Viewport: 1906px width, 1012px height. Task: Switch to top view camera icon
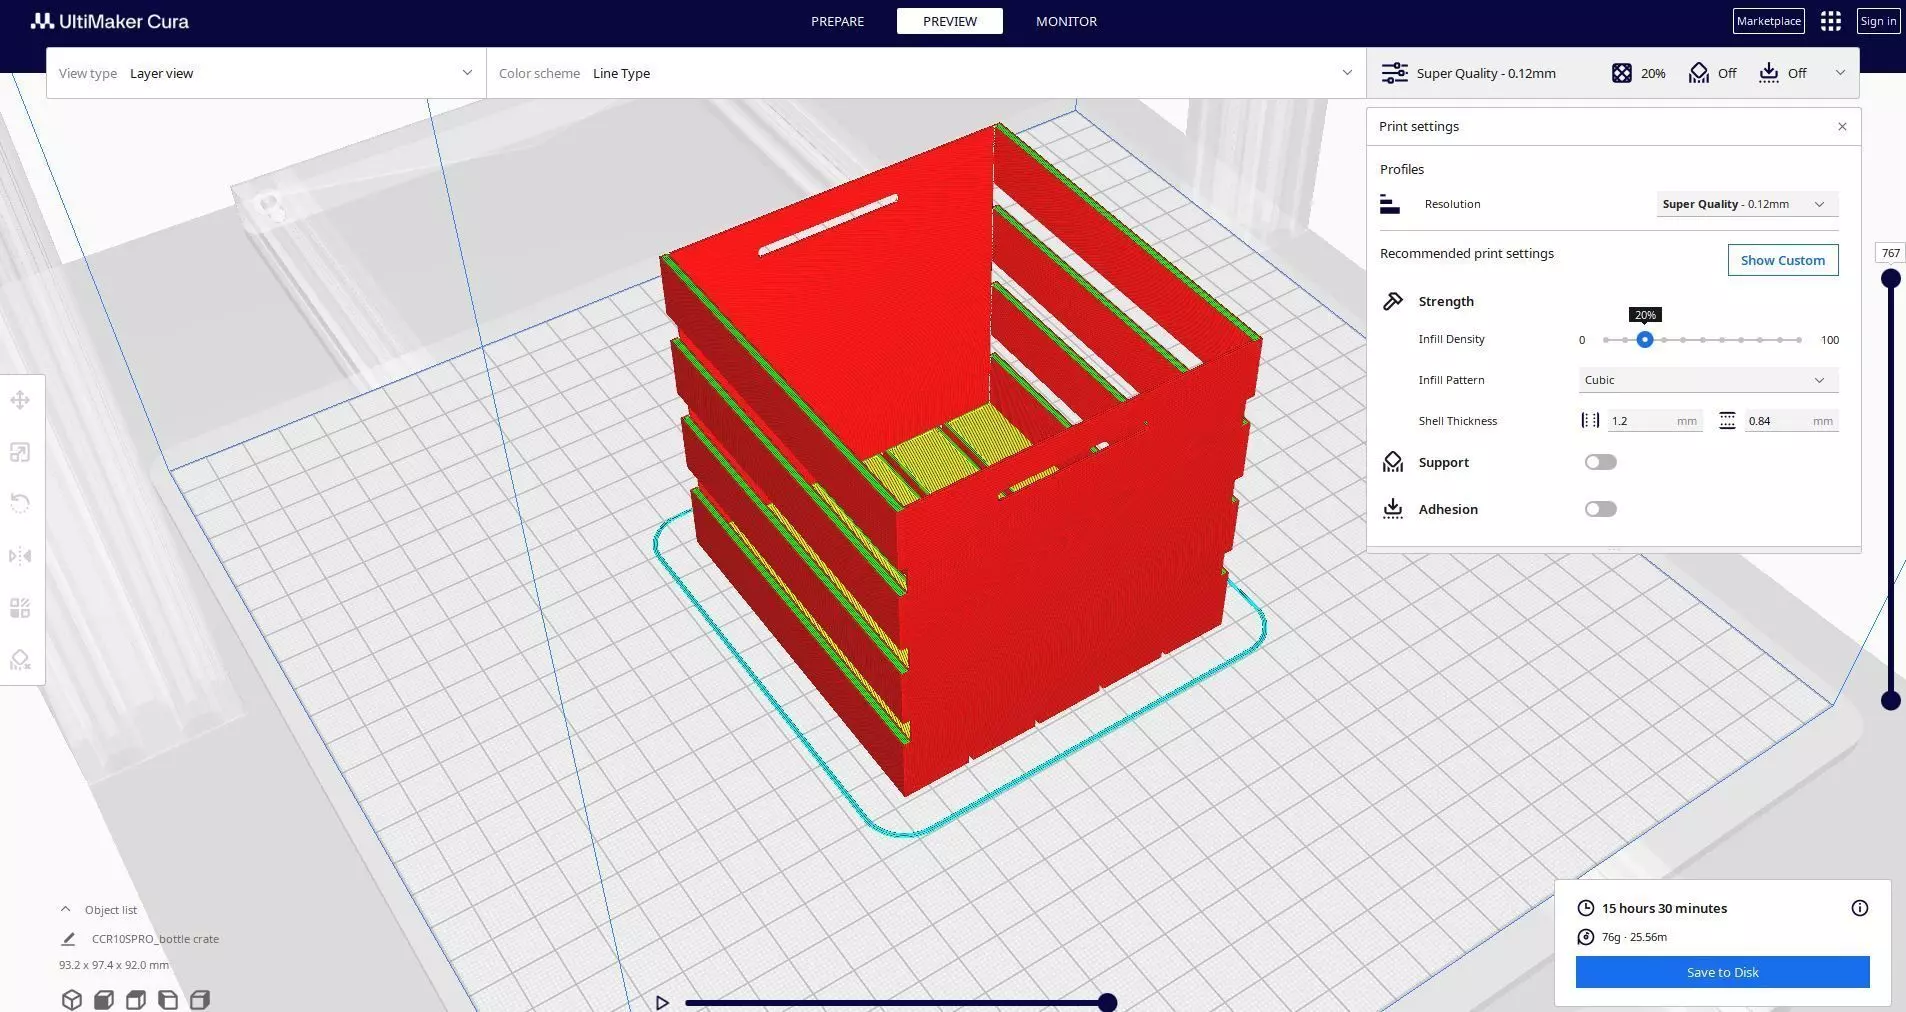point(136,999)
